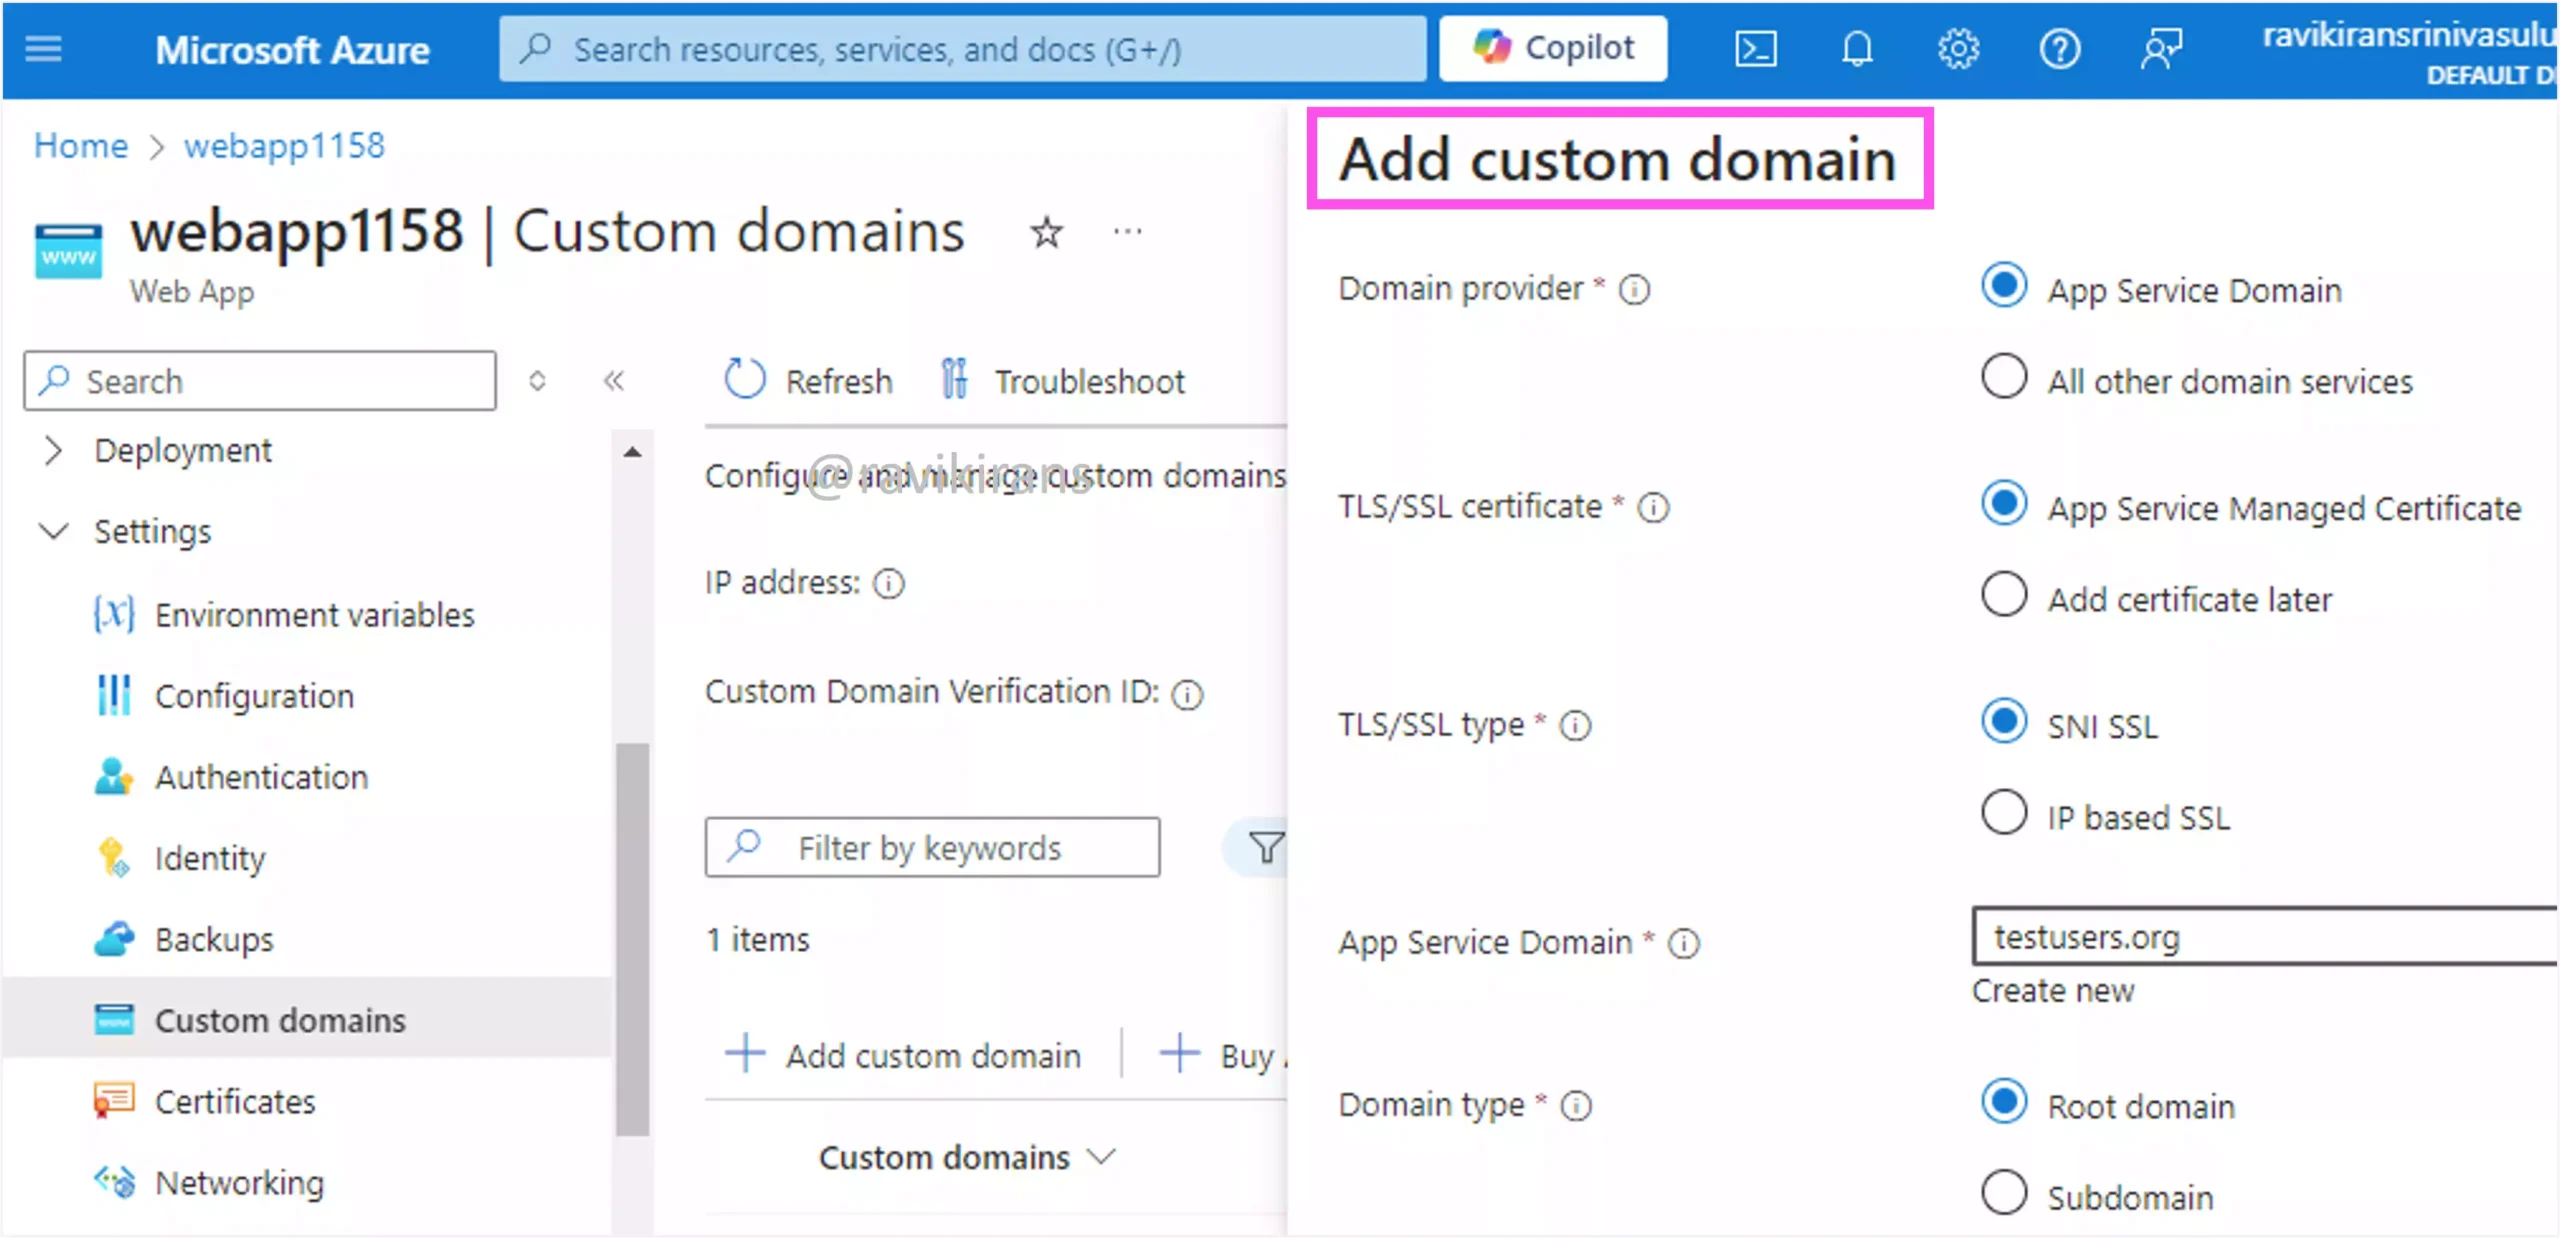This screenshot has height=1238, width=2560.
Task: Open the feedback icon in header
Action: click(x=2161, y=48)
